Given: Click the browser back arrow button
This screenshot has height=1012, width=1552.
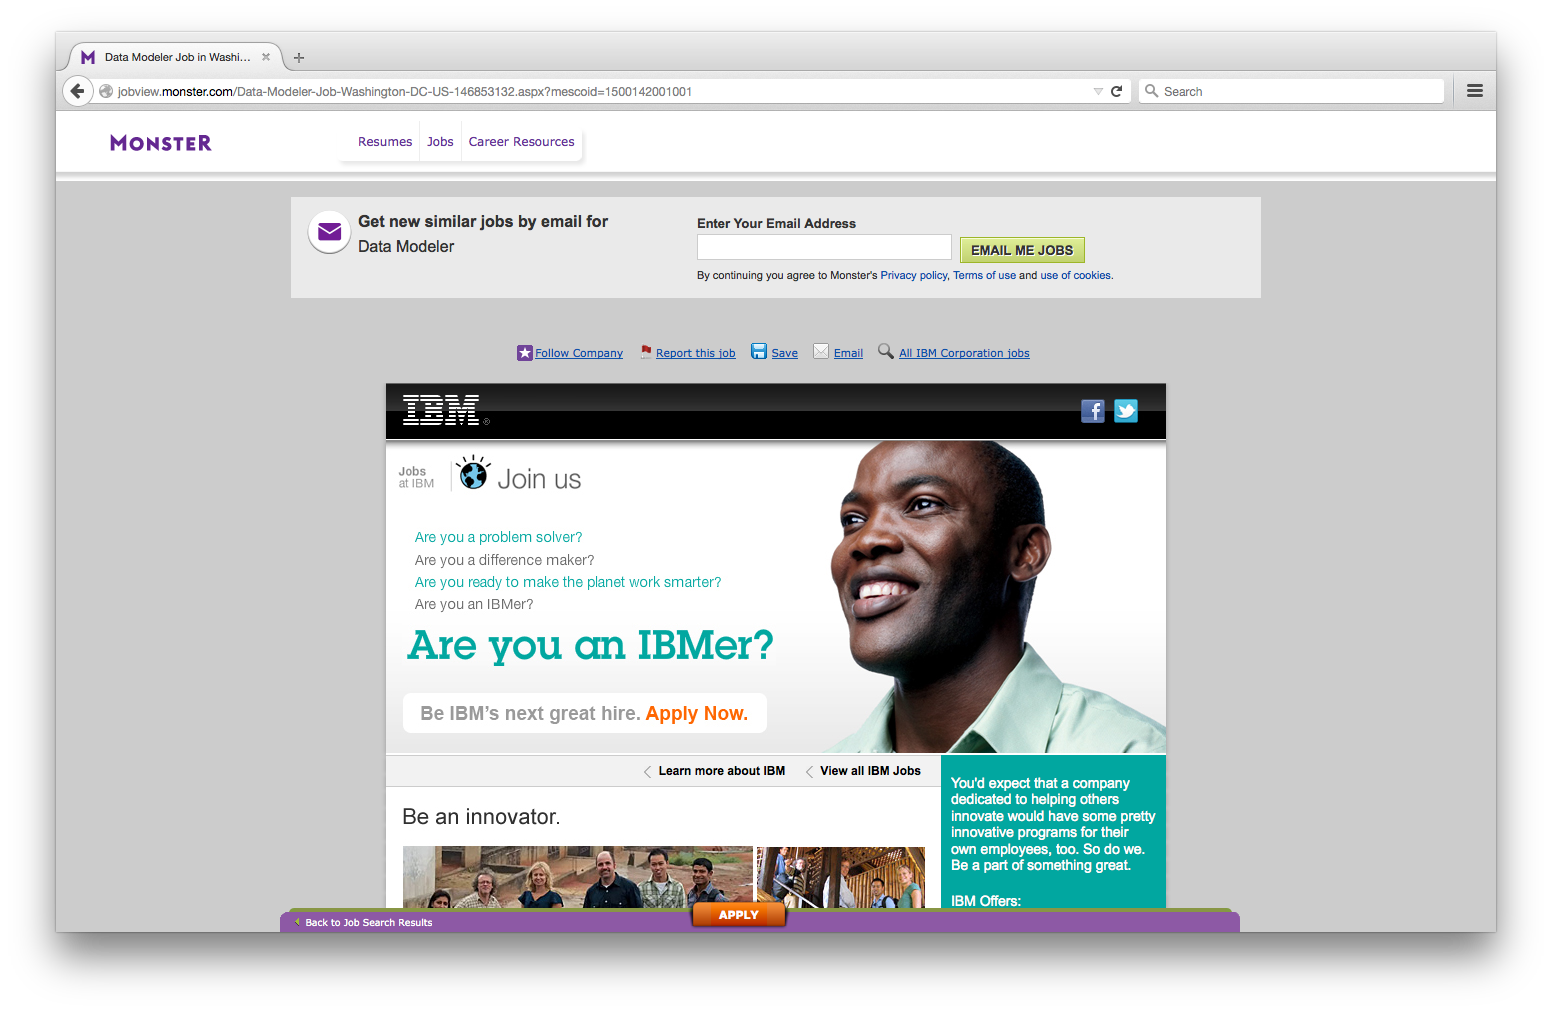Looking at the screenshot, I should pyautogui.click(x=77, y=91).
